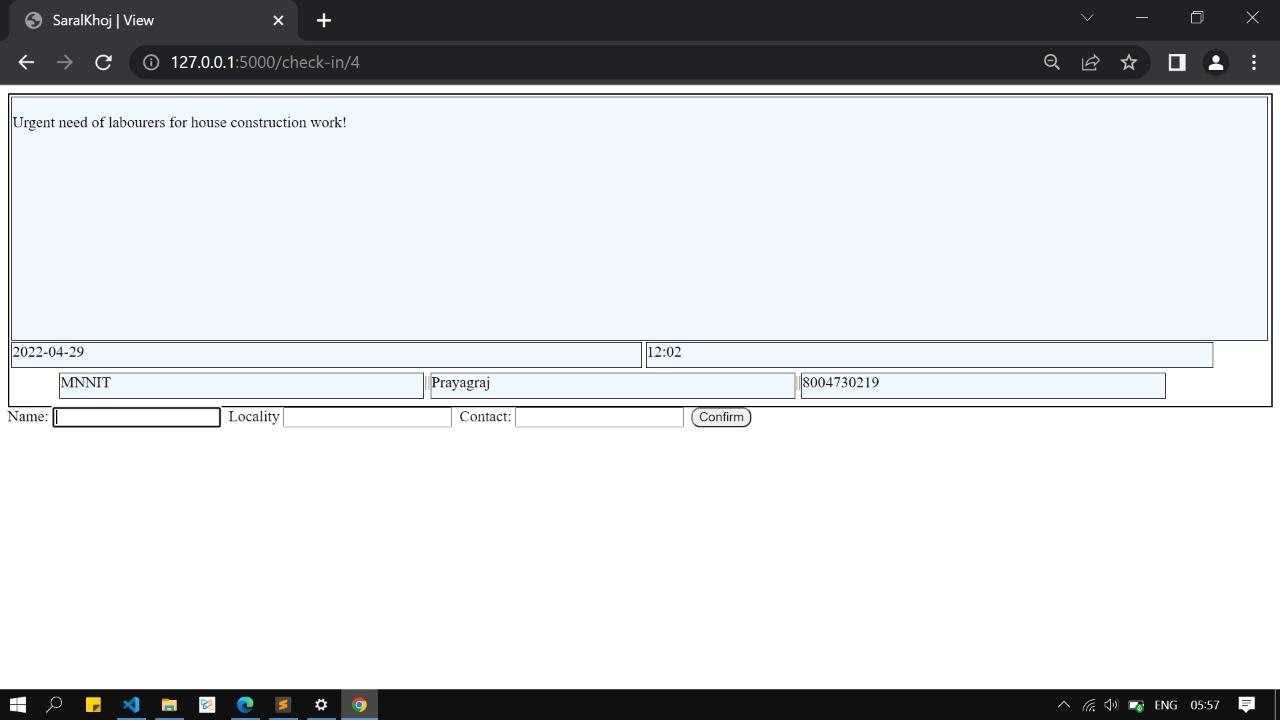Screen dimensions: 1280x720
Task: Click the MNNIT field
Action: pyautogui.click(x=241, y=385)
